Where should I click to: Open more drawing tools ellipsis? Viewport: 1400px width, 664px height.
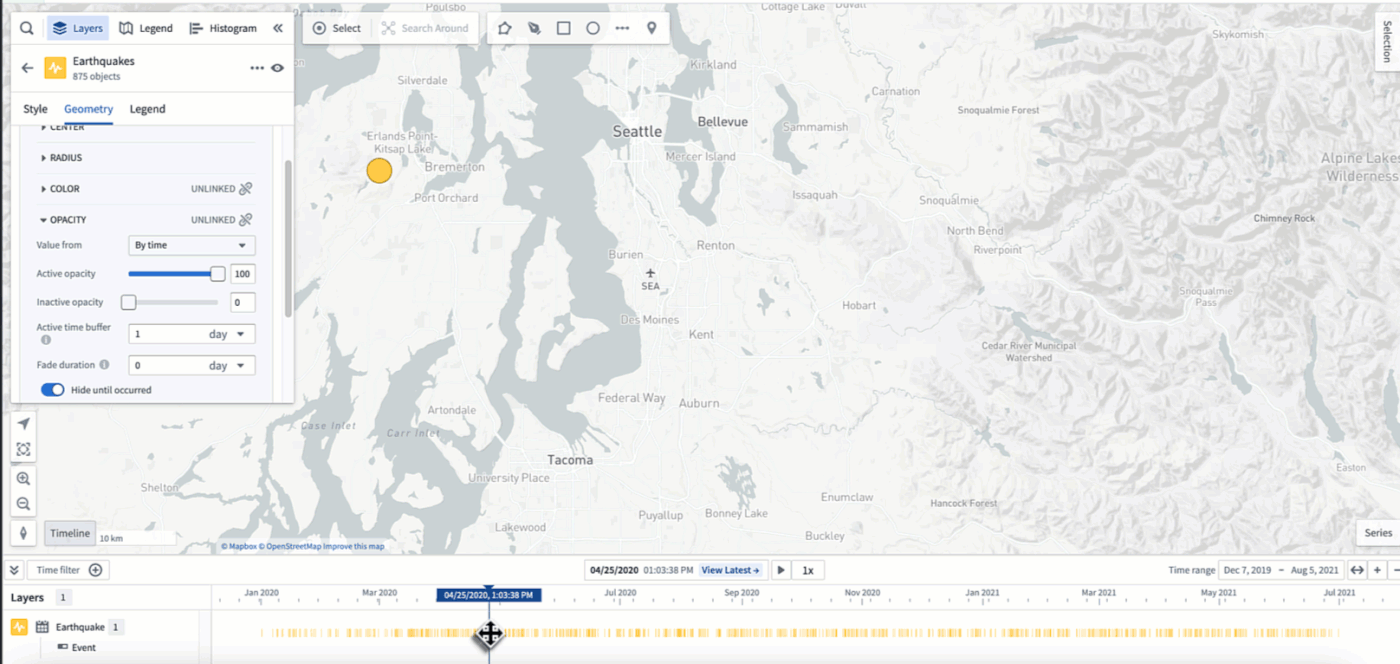coord(622,28)
